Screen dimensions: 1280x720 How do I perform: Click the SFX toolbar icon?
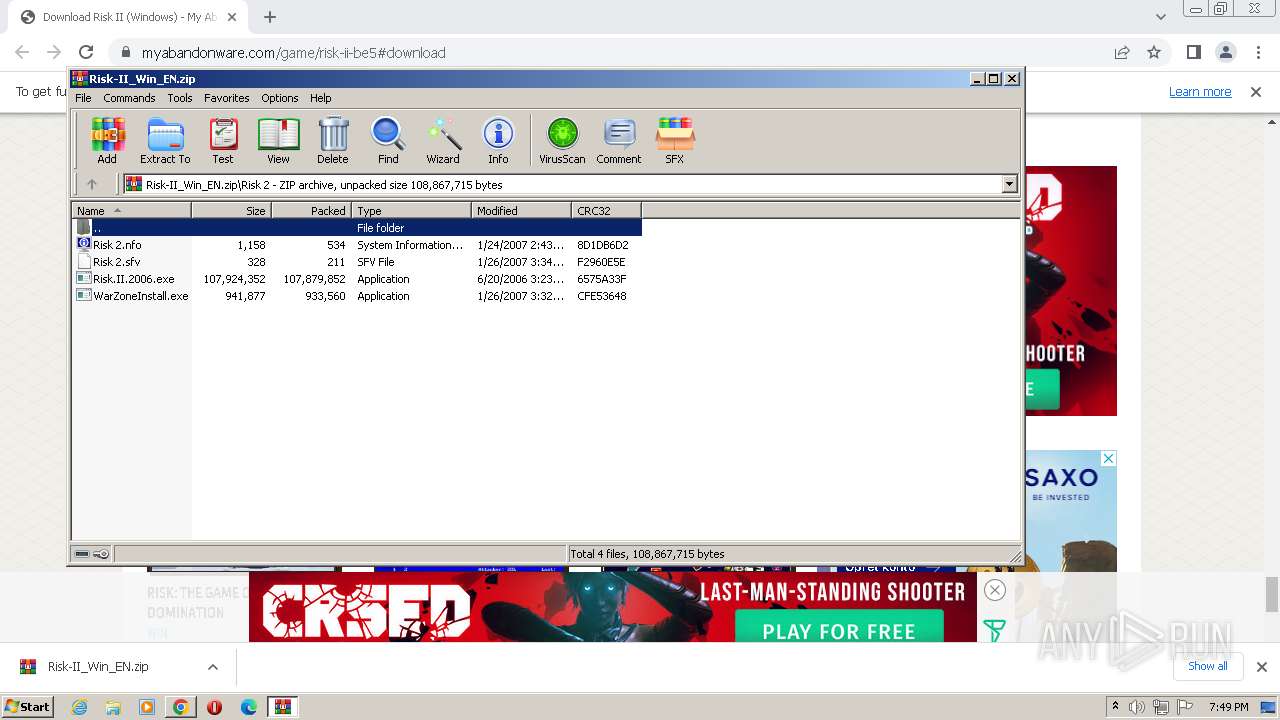(675, 140)
